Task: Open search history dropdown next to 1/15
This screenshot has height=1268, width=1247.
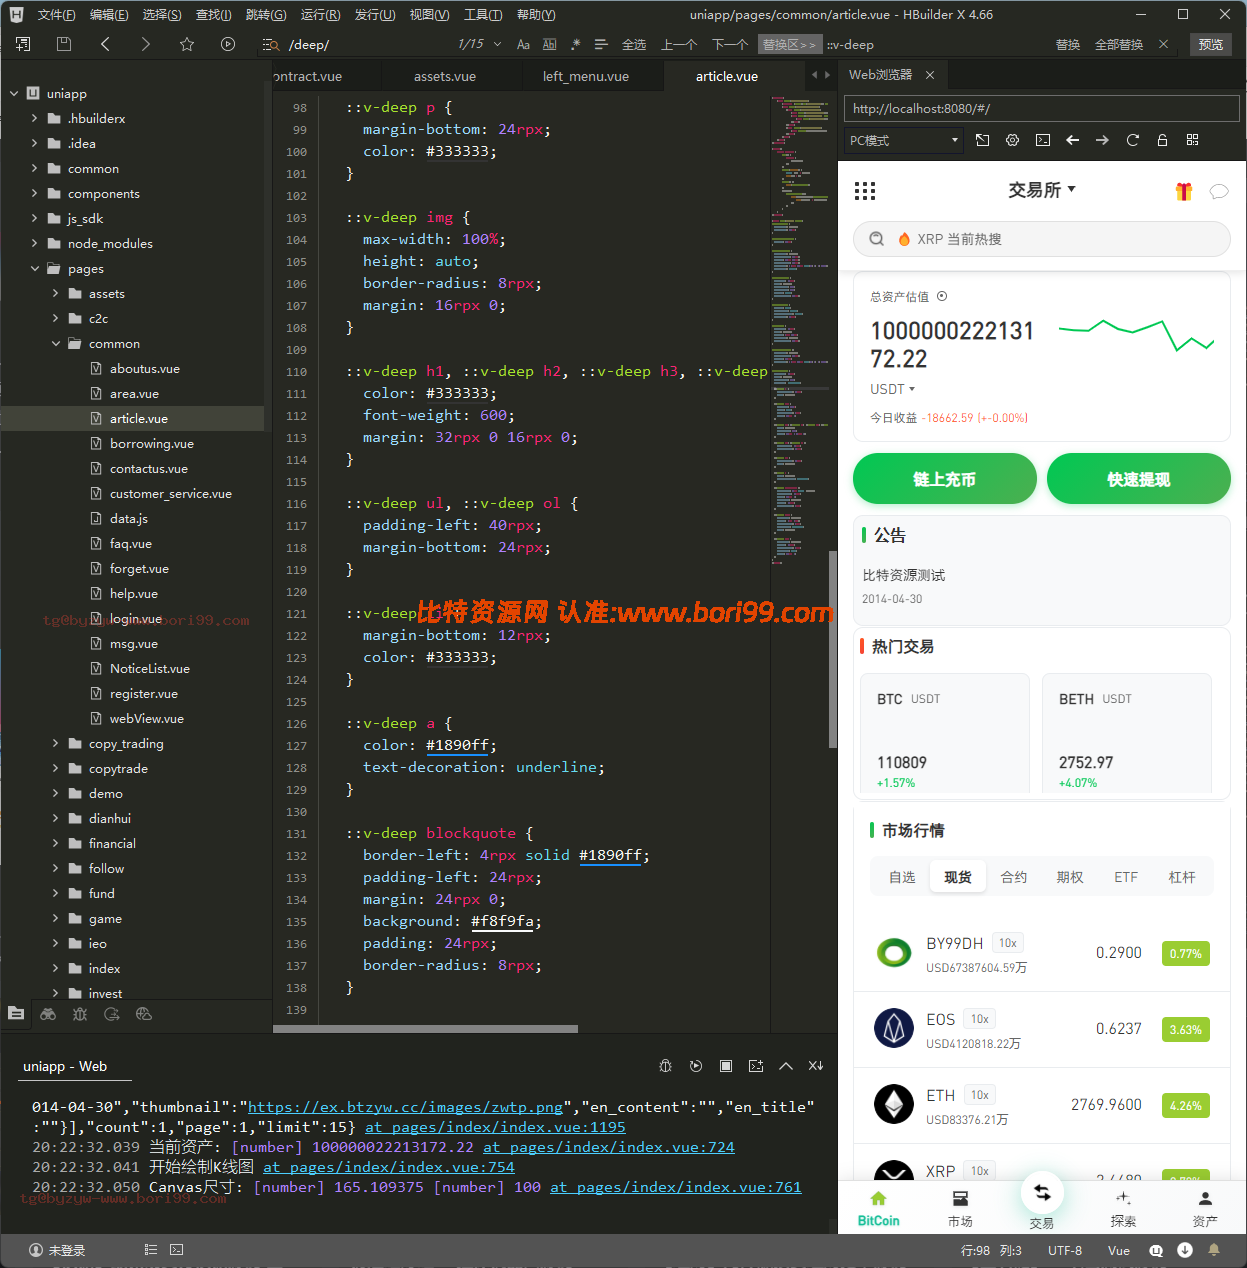Action: pos(498,44)
